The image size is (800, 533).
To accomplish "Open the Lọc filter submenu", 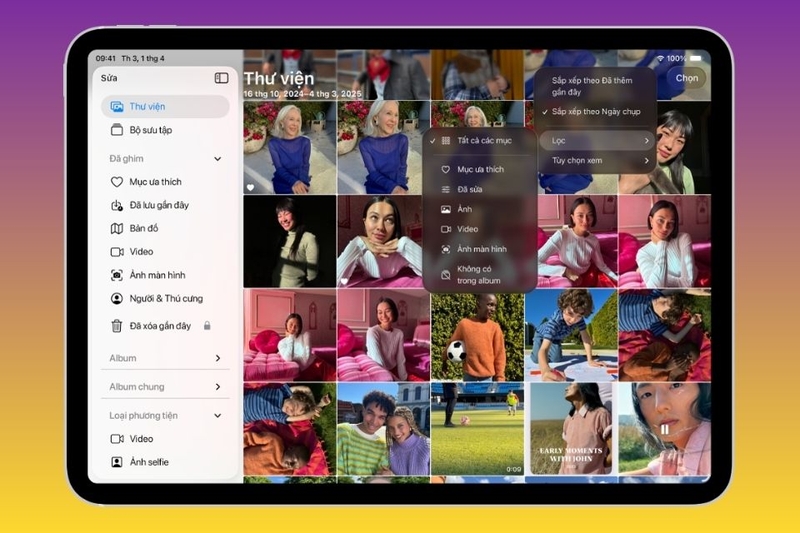I will [596, 141].
